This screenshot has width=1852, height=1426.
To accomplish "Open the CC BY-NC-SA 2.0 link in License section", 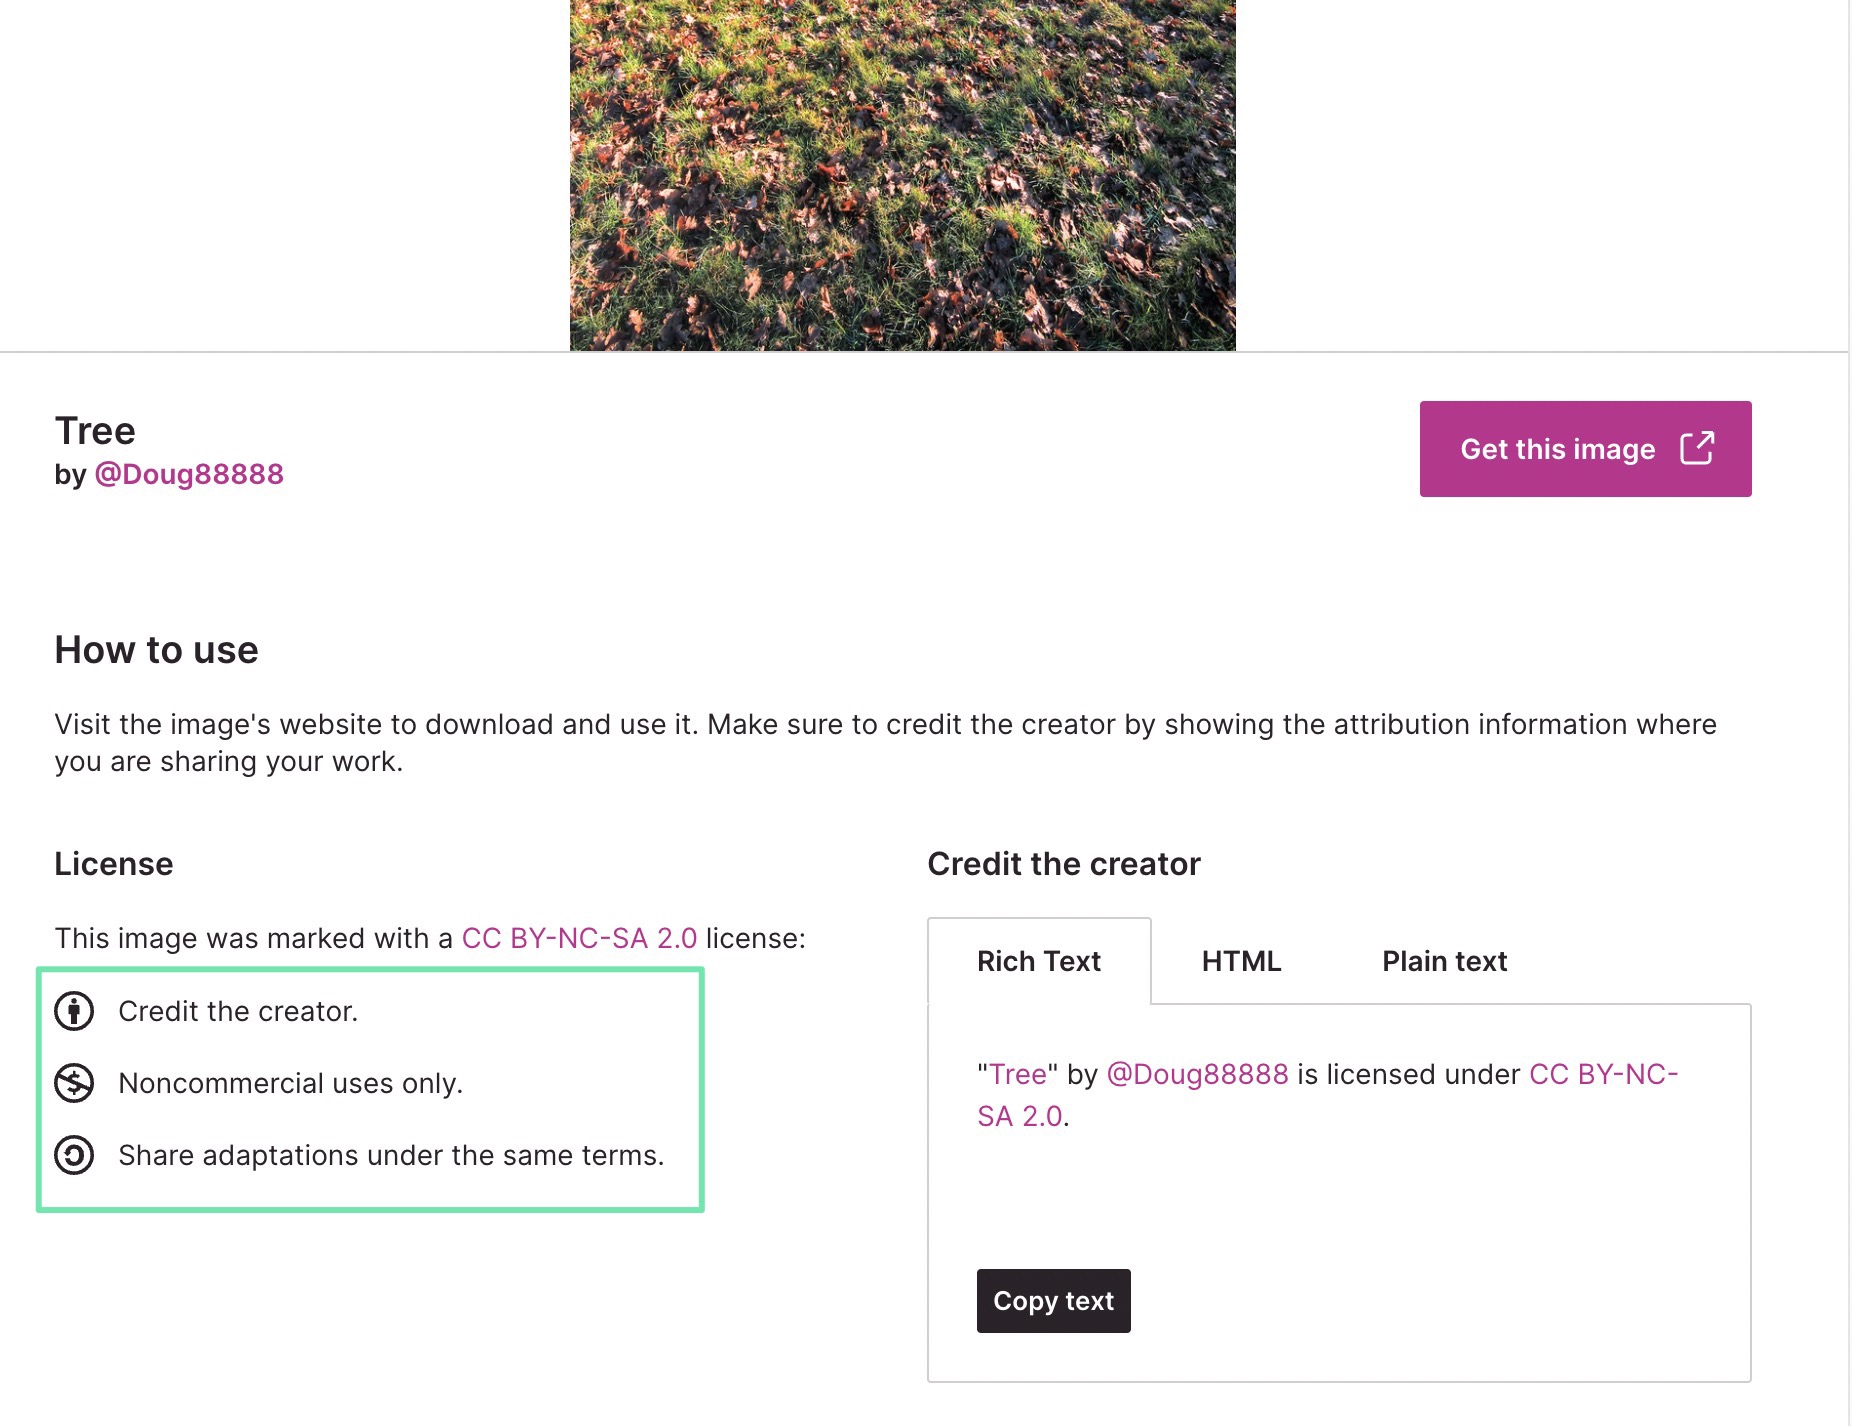I will pyautogui.click(x=579, y=938).
